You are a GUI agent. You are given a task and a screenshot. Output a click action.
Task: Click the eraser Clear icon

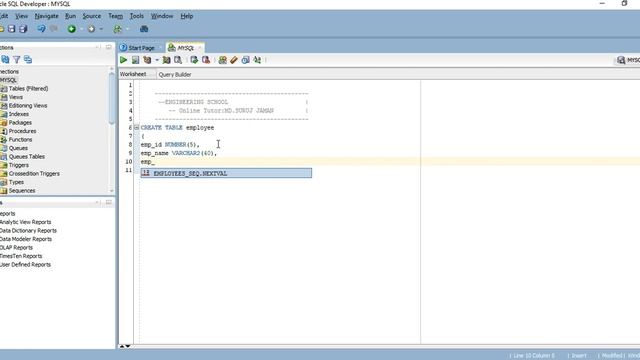pos(234,60)
